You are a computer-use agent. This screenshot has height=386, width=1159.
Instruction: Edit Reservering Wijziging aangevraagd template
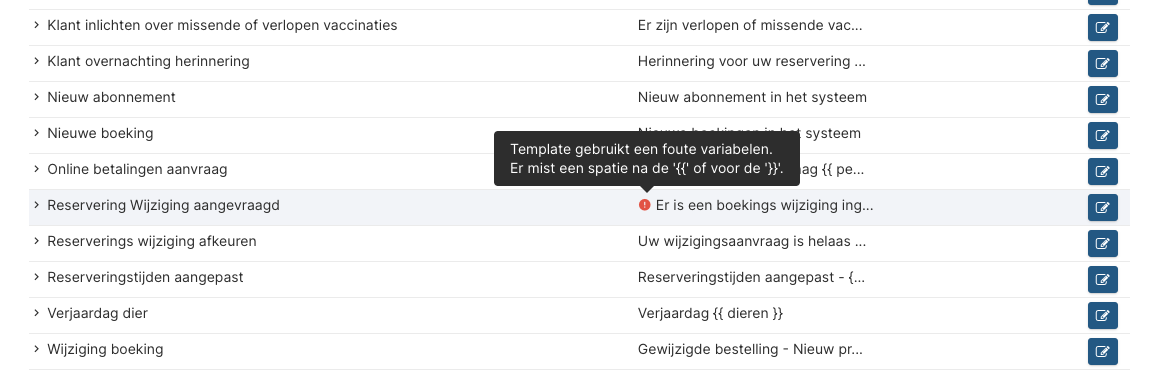(x=1102, y=208)
